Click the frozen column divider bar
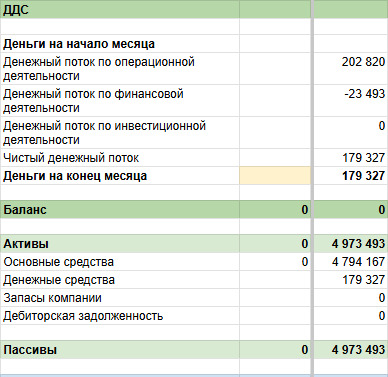388x377 pixels. click(312, 188)
